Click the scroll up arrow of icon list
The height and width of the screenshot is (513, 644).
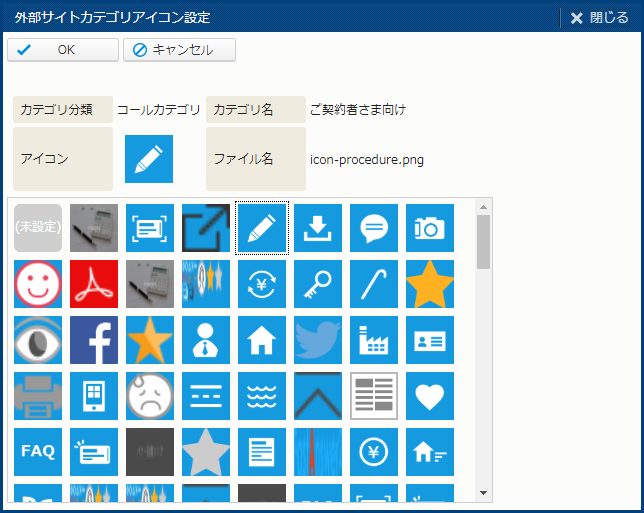484,207
